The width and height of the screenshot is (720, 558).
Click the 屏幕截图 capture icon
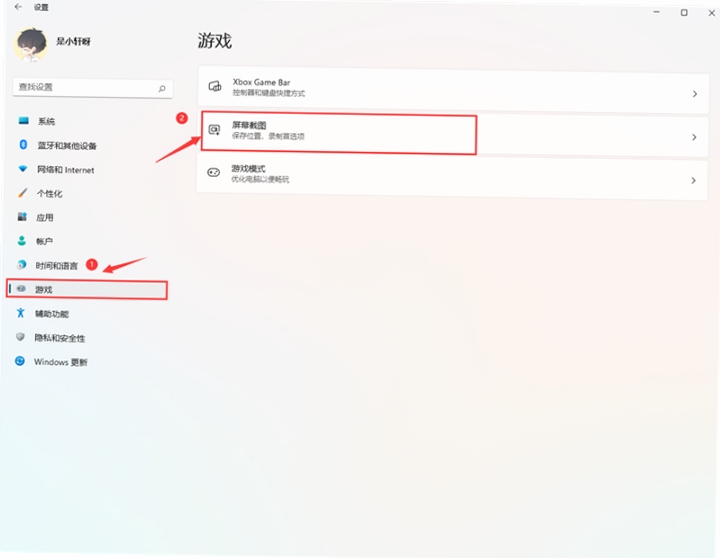click(x=214, y=130)
